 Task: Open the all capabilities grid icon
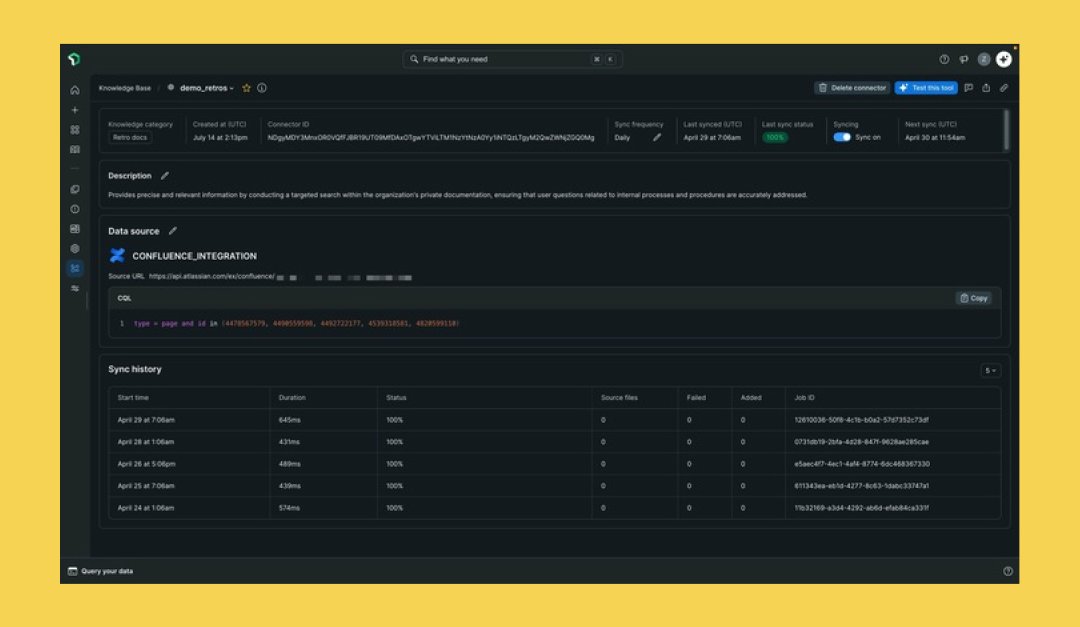[74, 130]
